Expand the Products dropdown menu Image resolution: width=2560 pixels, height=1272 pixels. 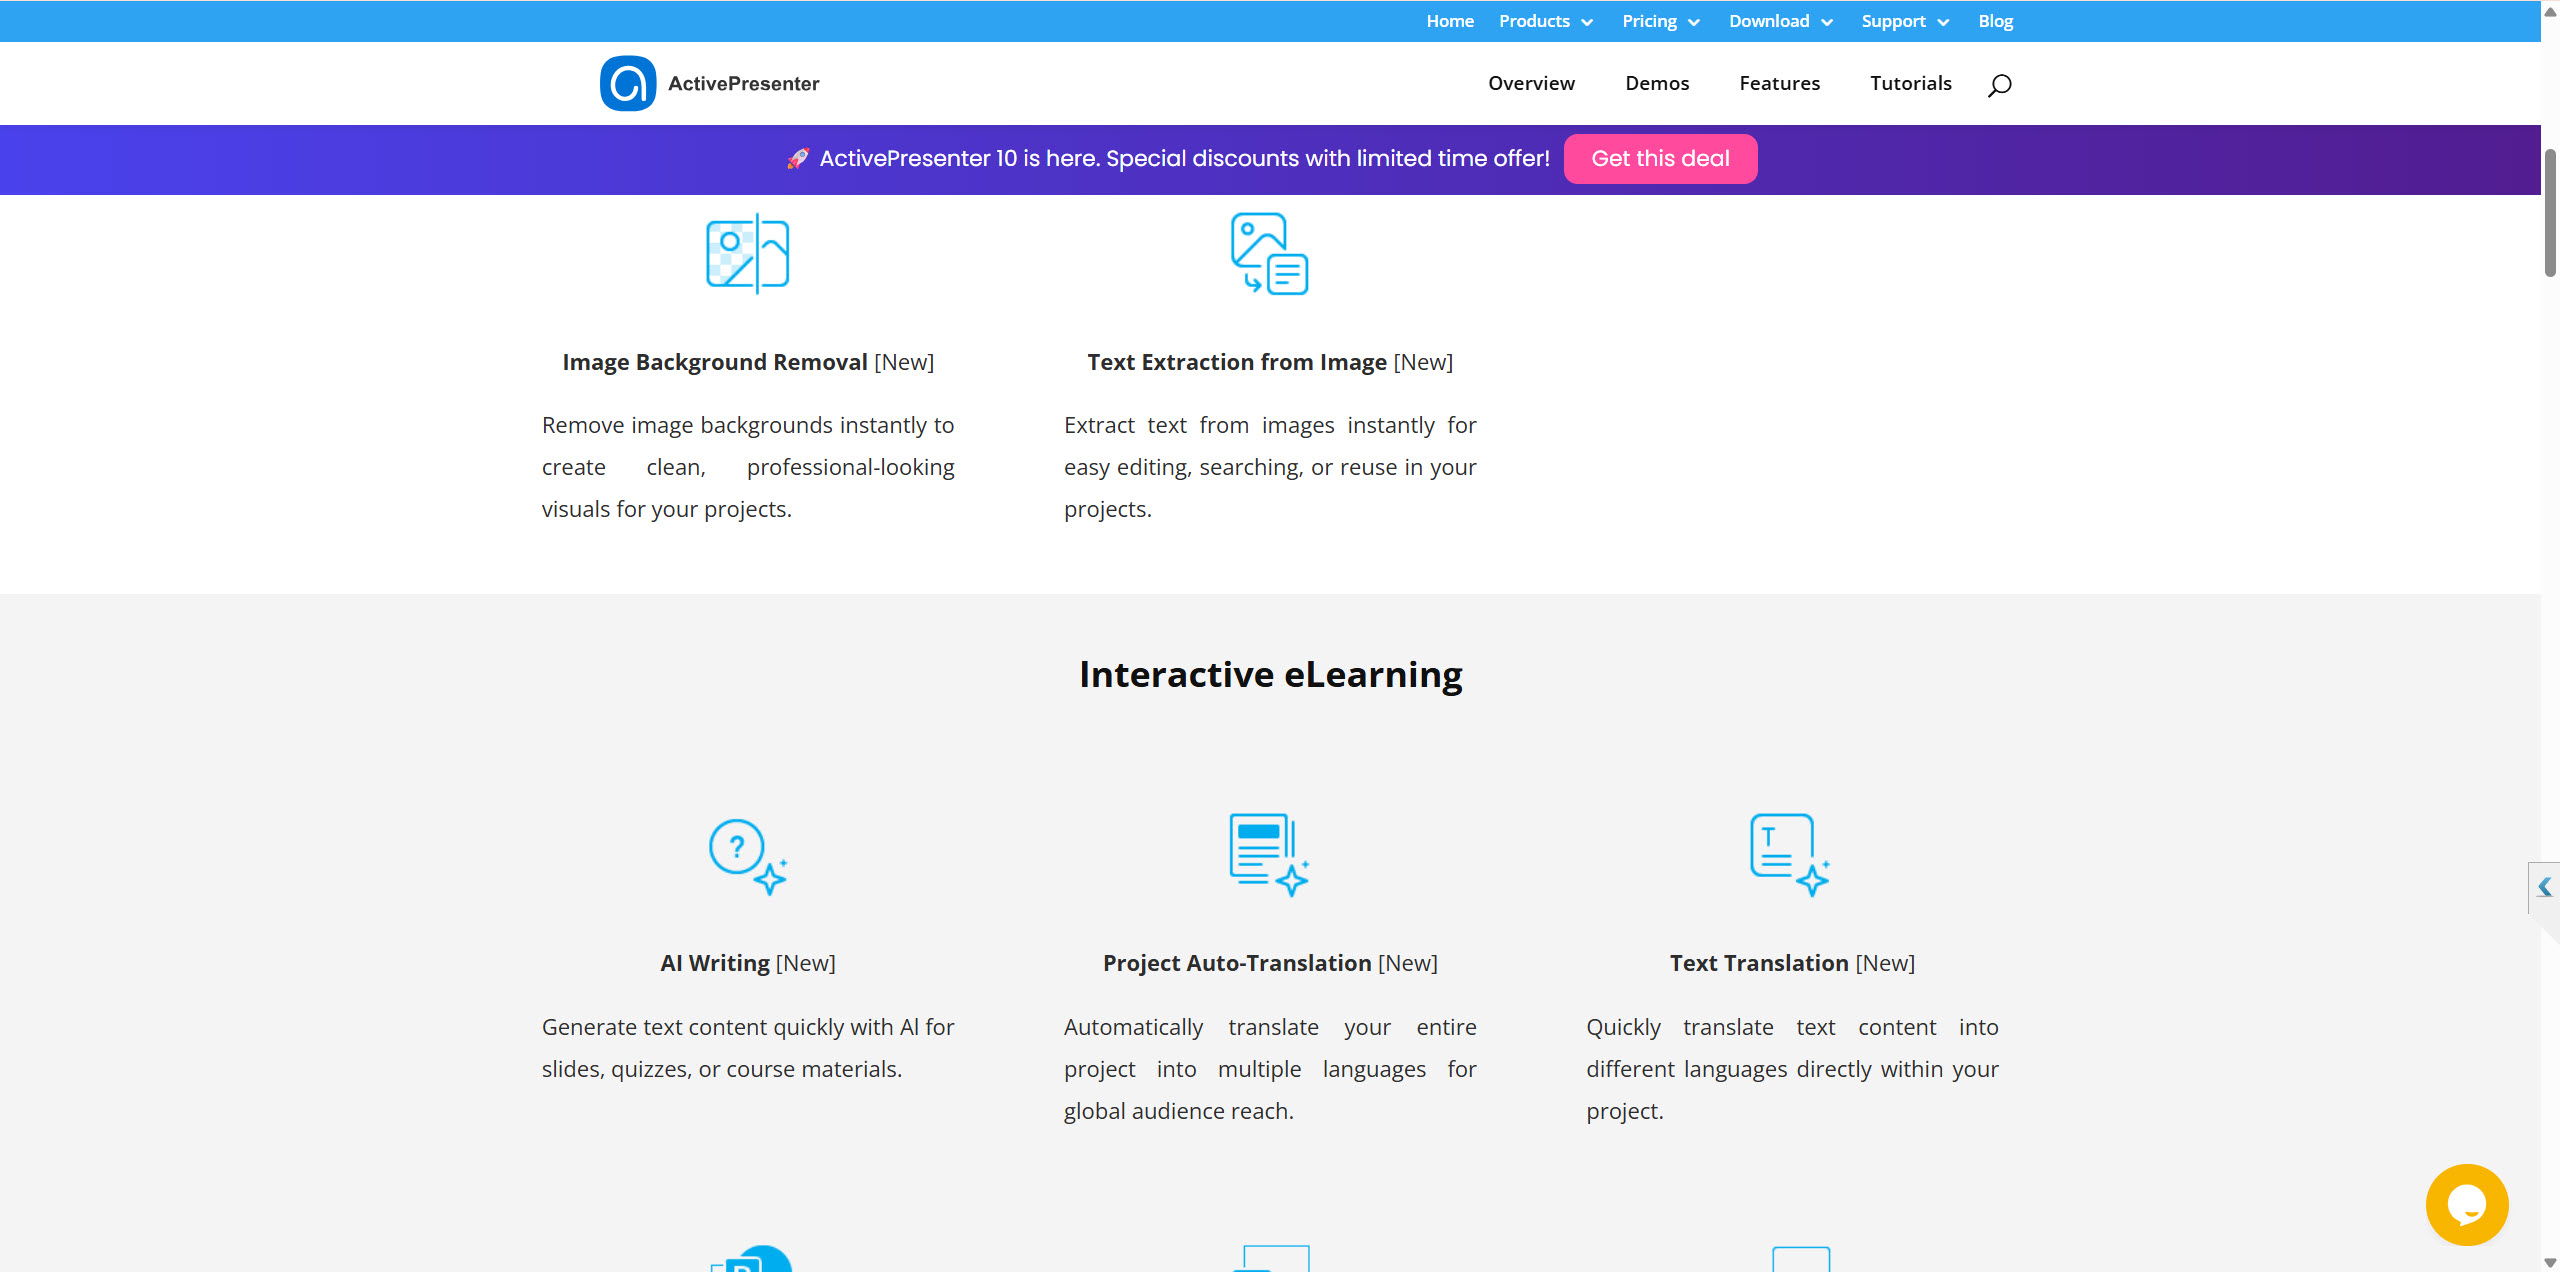click(x=1545, y=21)
